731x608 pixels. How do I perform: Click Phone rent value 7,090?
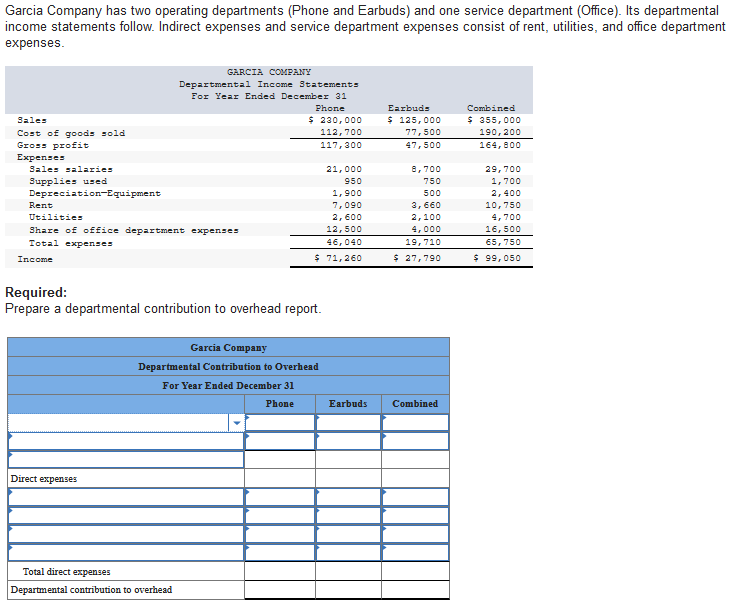347,205
